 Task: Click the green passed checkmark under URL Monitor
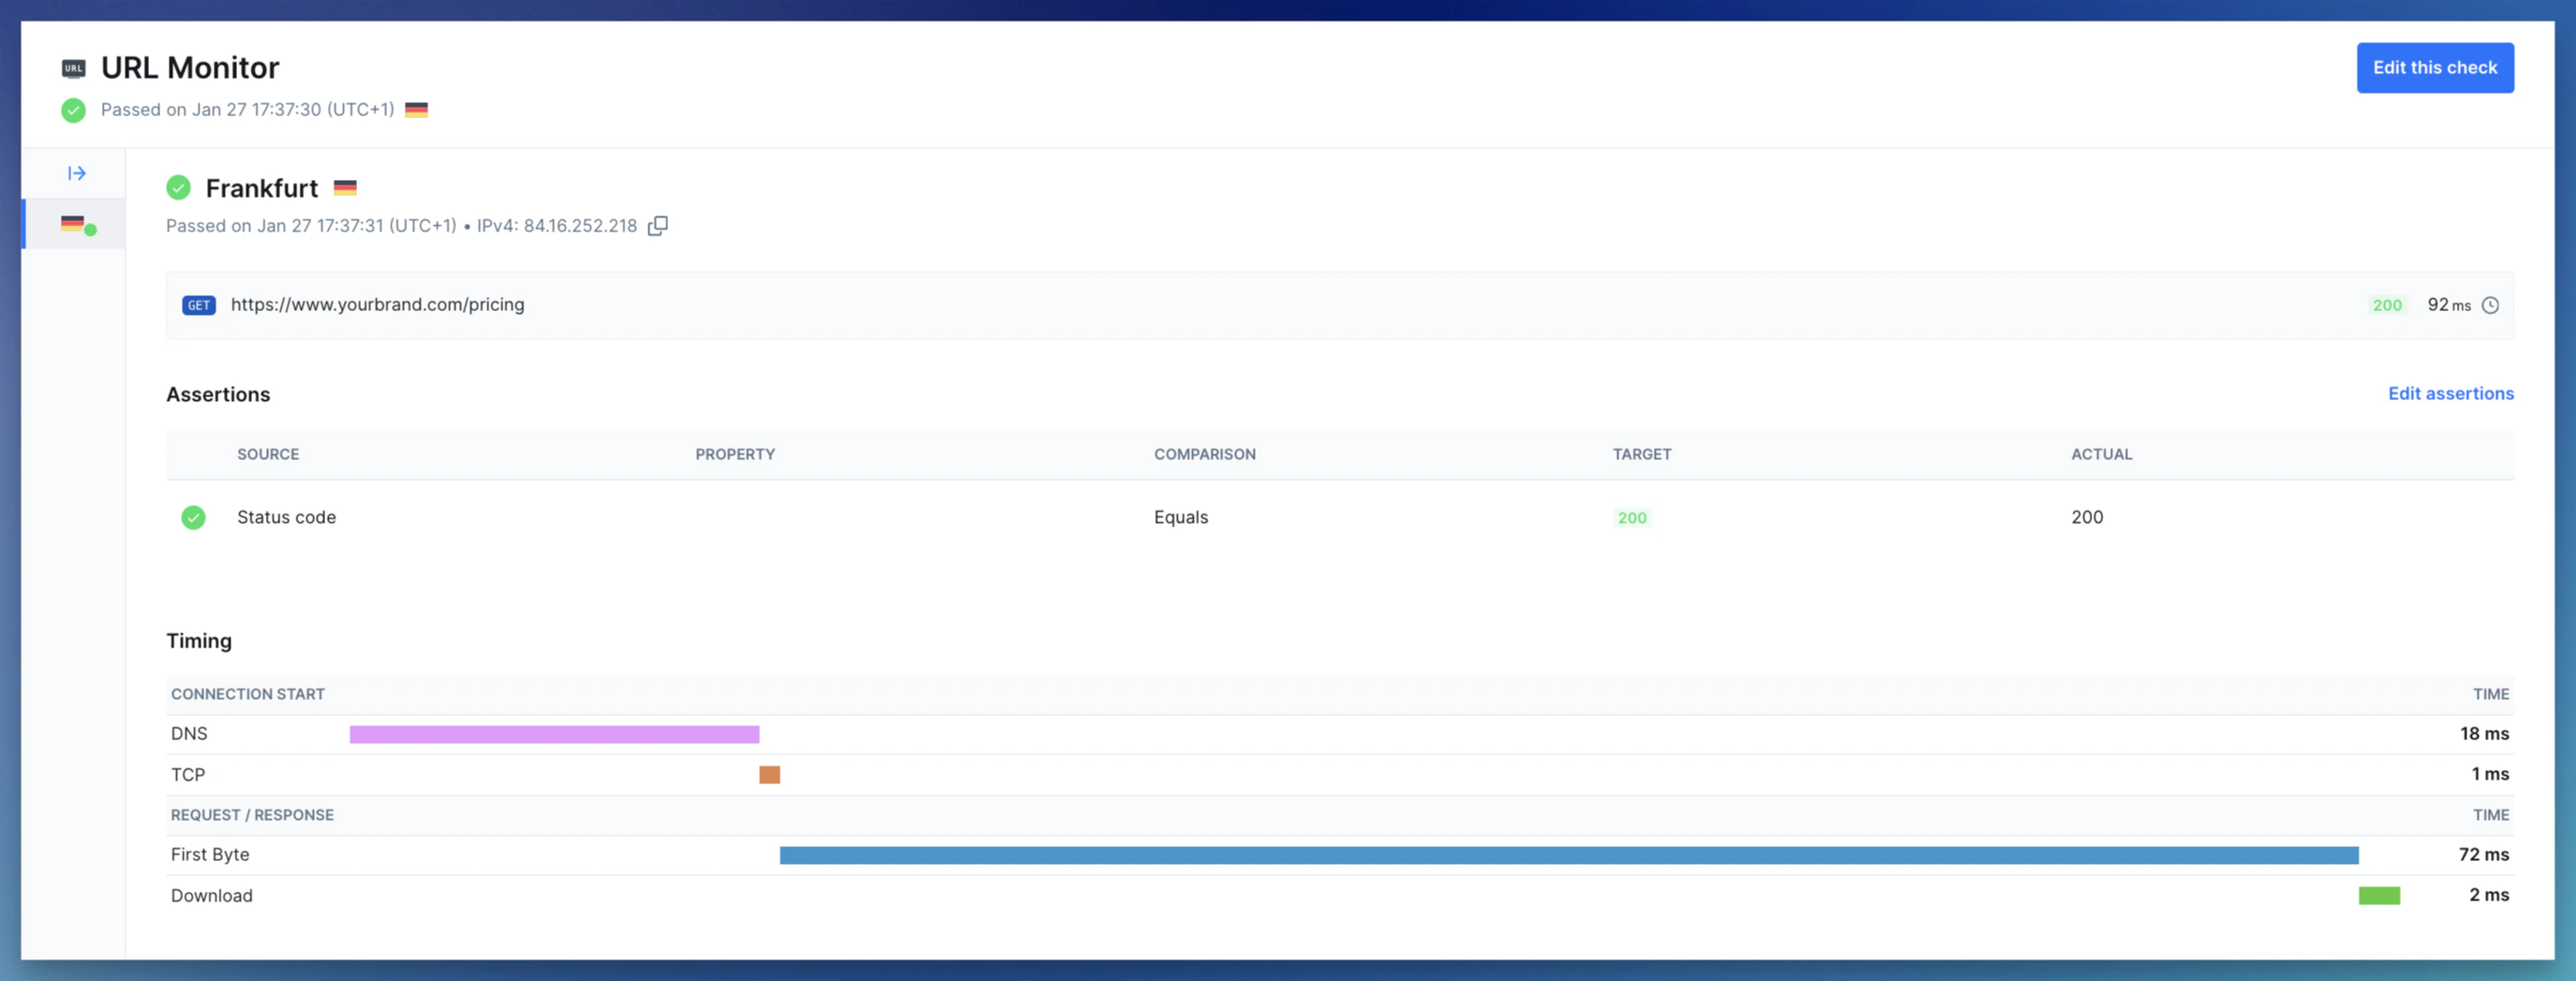[x=73, y=110]
